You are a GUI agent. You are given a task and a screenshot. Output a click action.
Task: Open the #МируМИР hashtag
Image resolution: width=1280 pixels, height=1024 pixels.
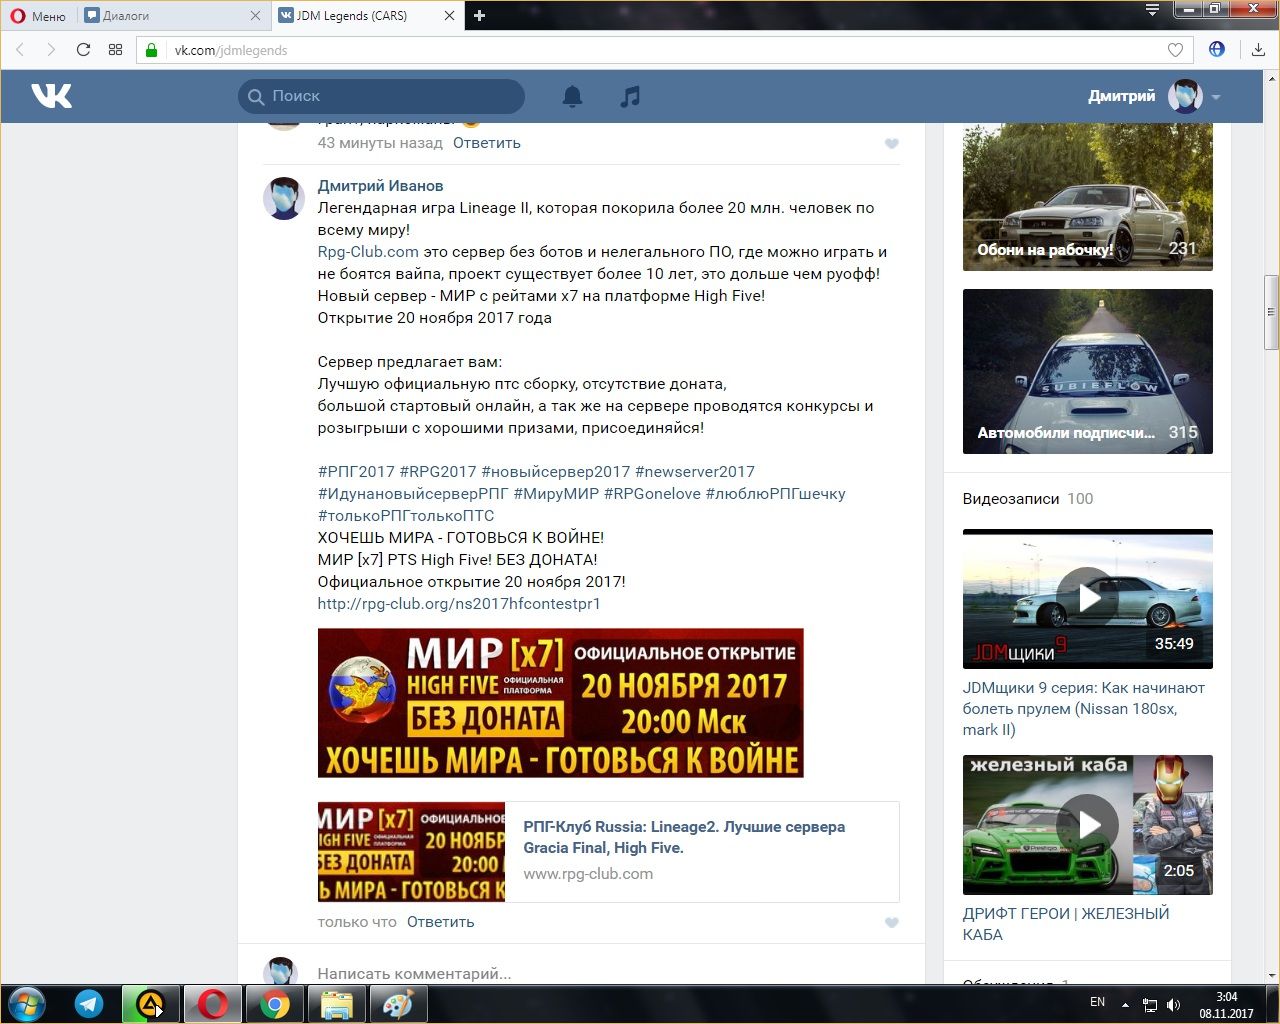(x=556, y=494)
